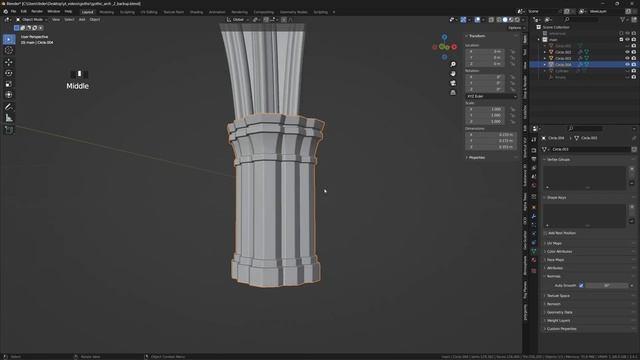
Task: Switch to the Shading workspace tab
Action: (196, 12)
